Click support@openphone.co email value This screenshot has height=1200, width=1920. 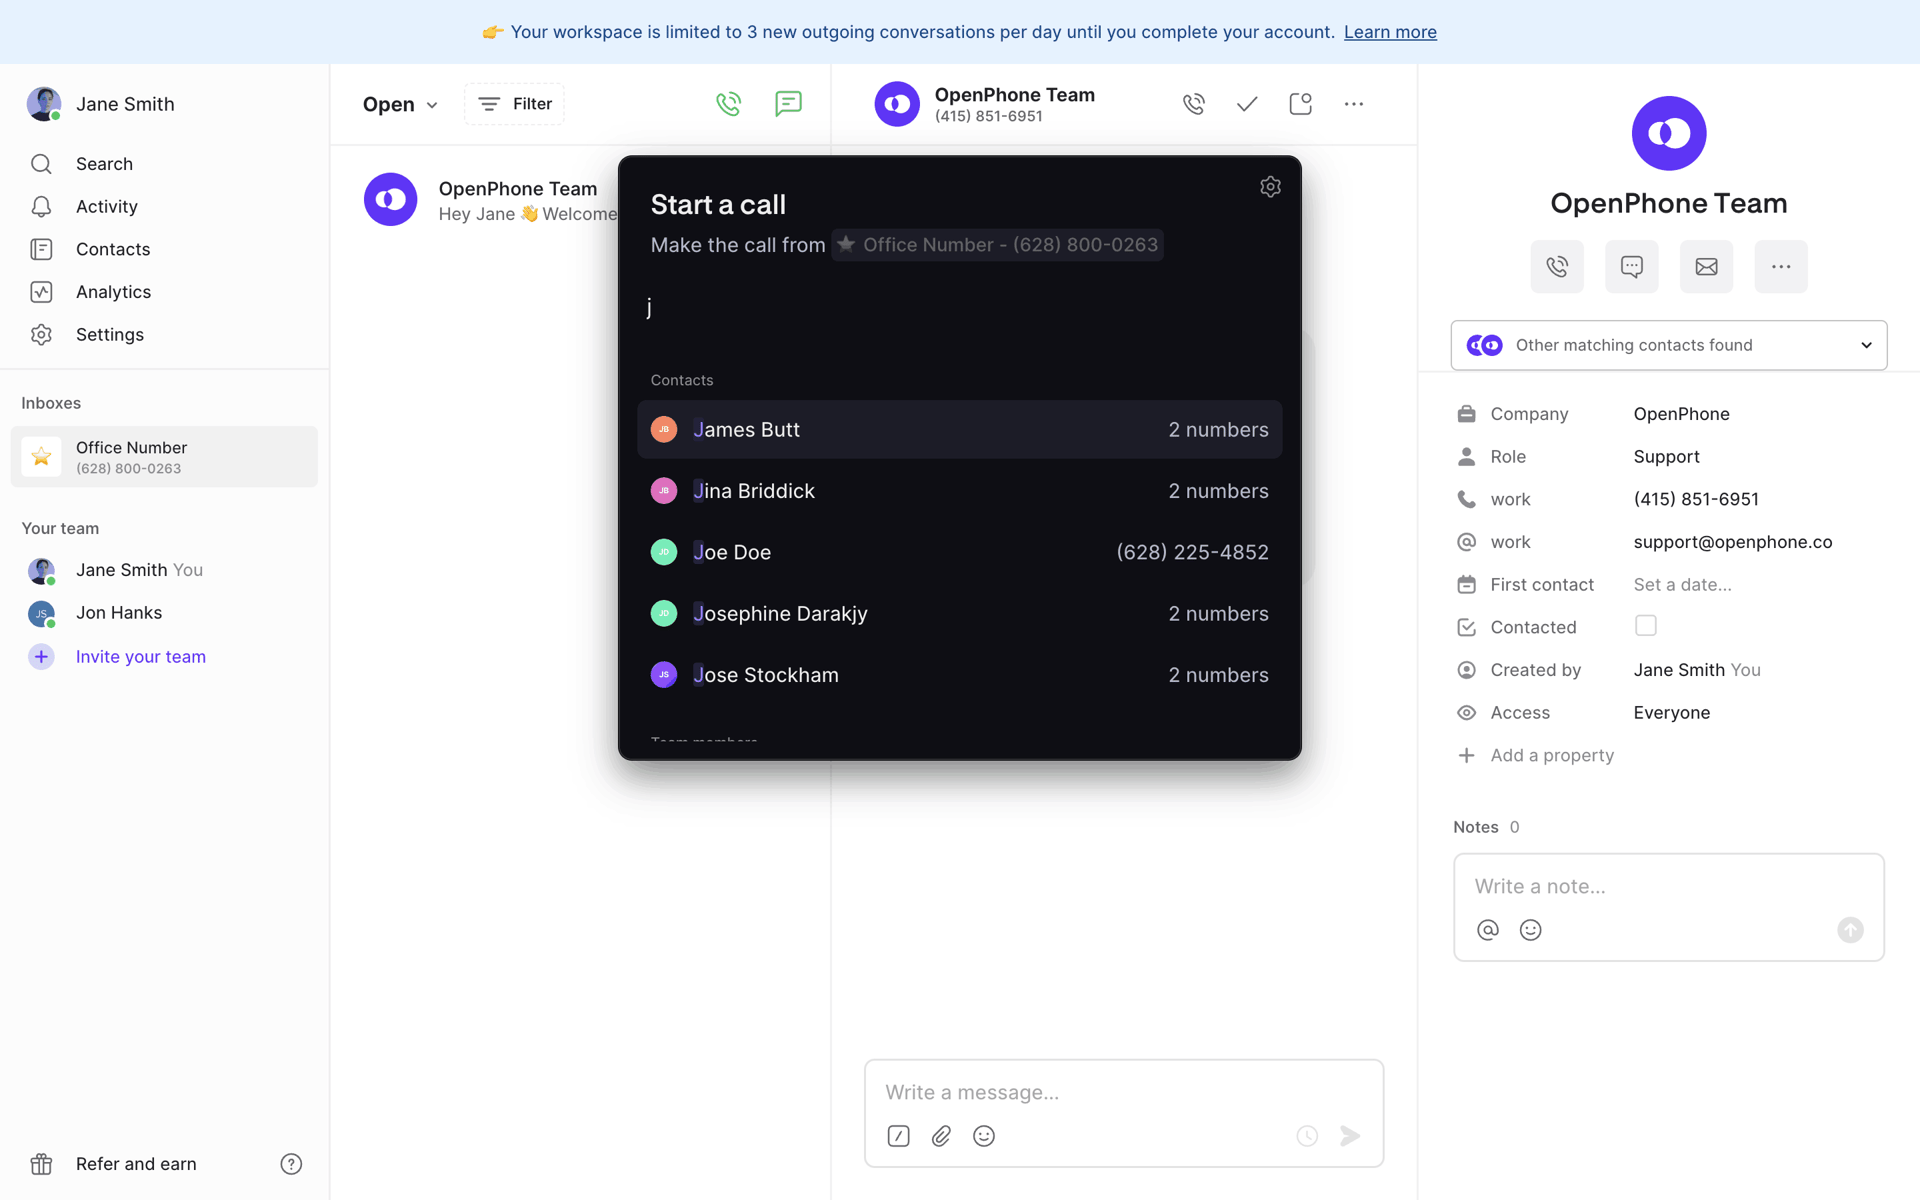coord(1733,542)
